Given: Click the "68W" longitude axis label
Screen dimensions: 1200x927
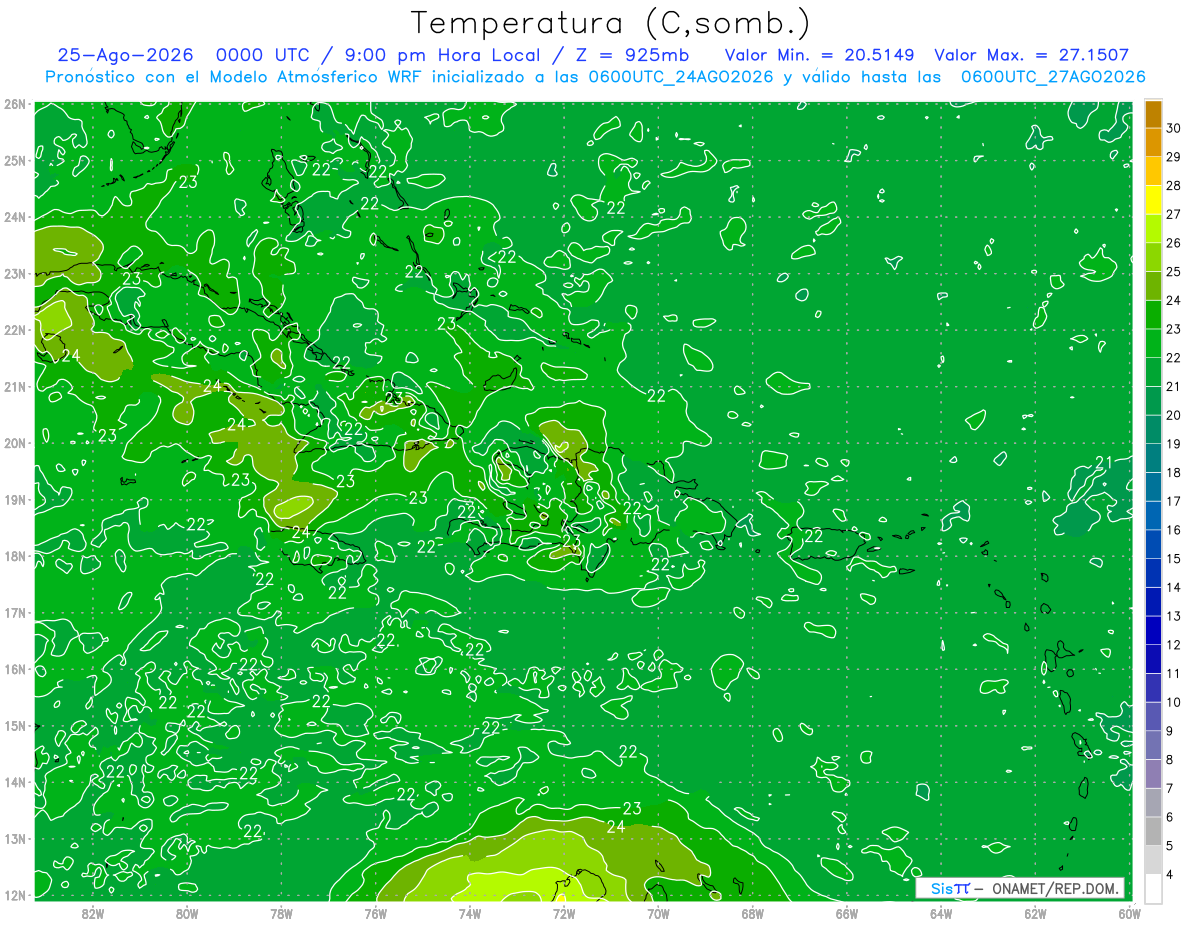Looking at the screenshot, I should tap(753, 913).
